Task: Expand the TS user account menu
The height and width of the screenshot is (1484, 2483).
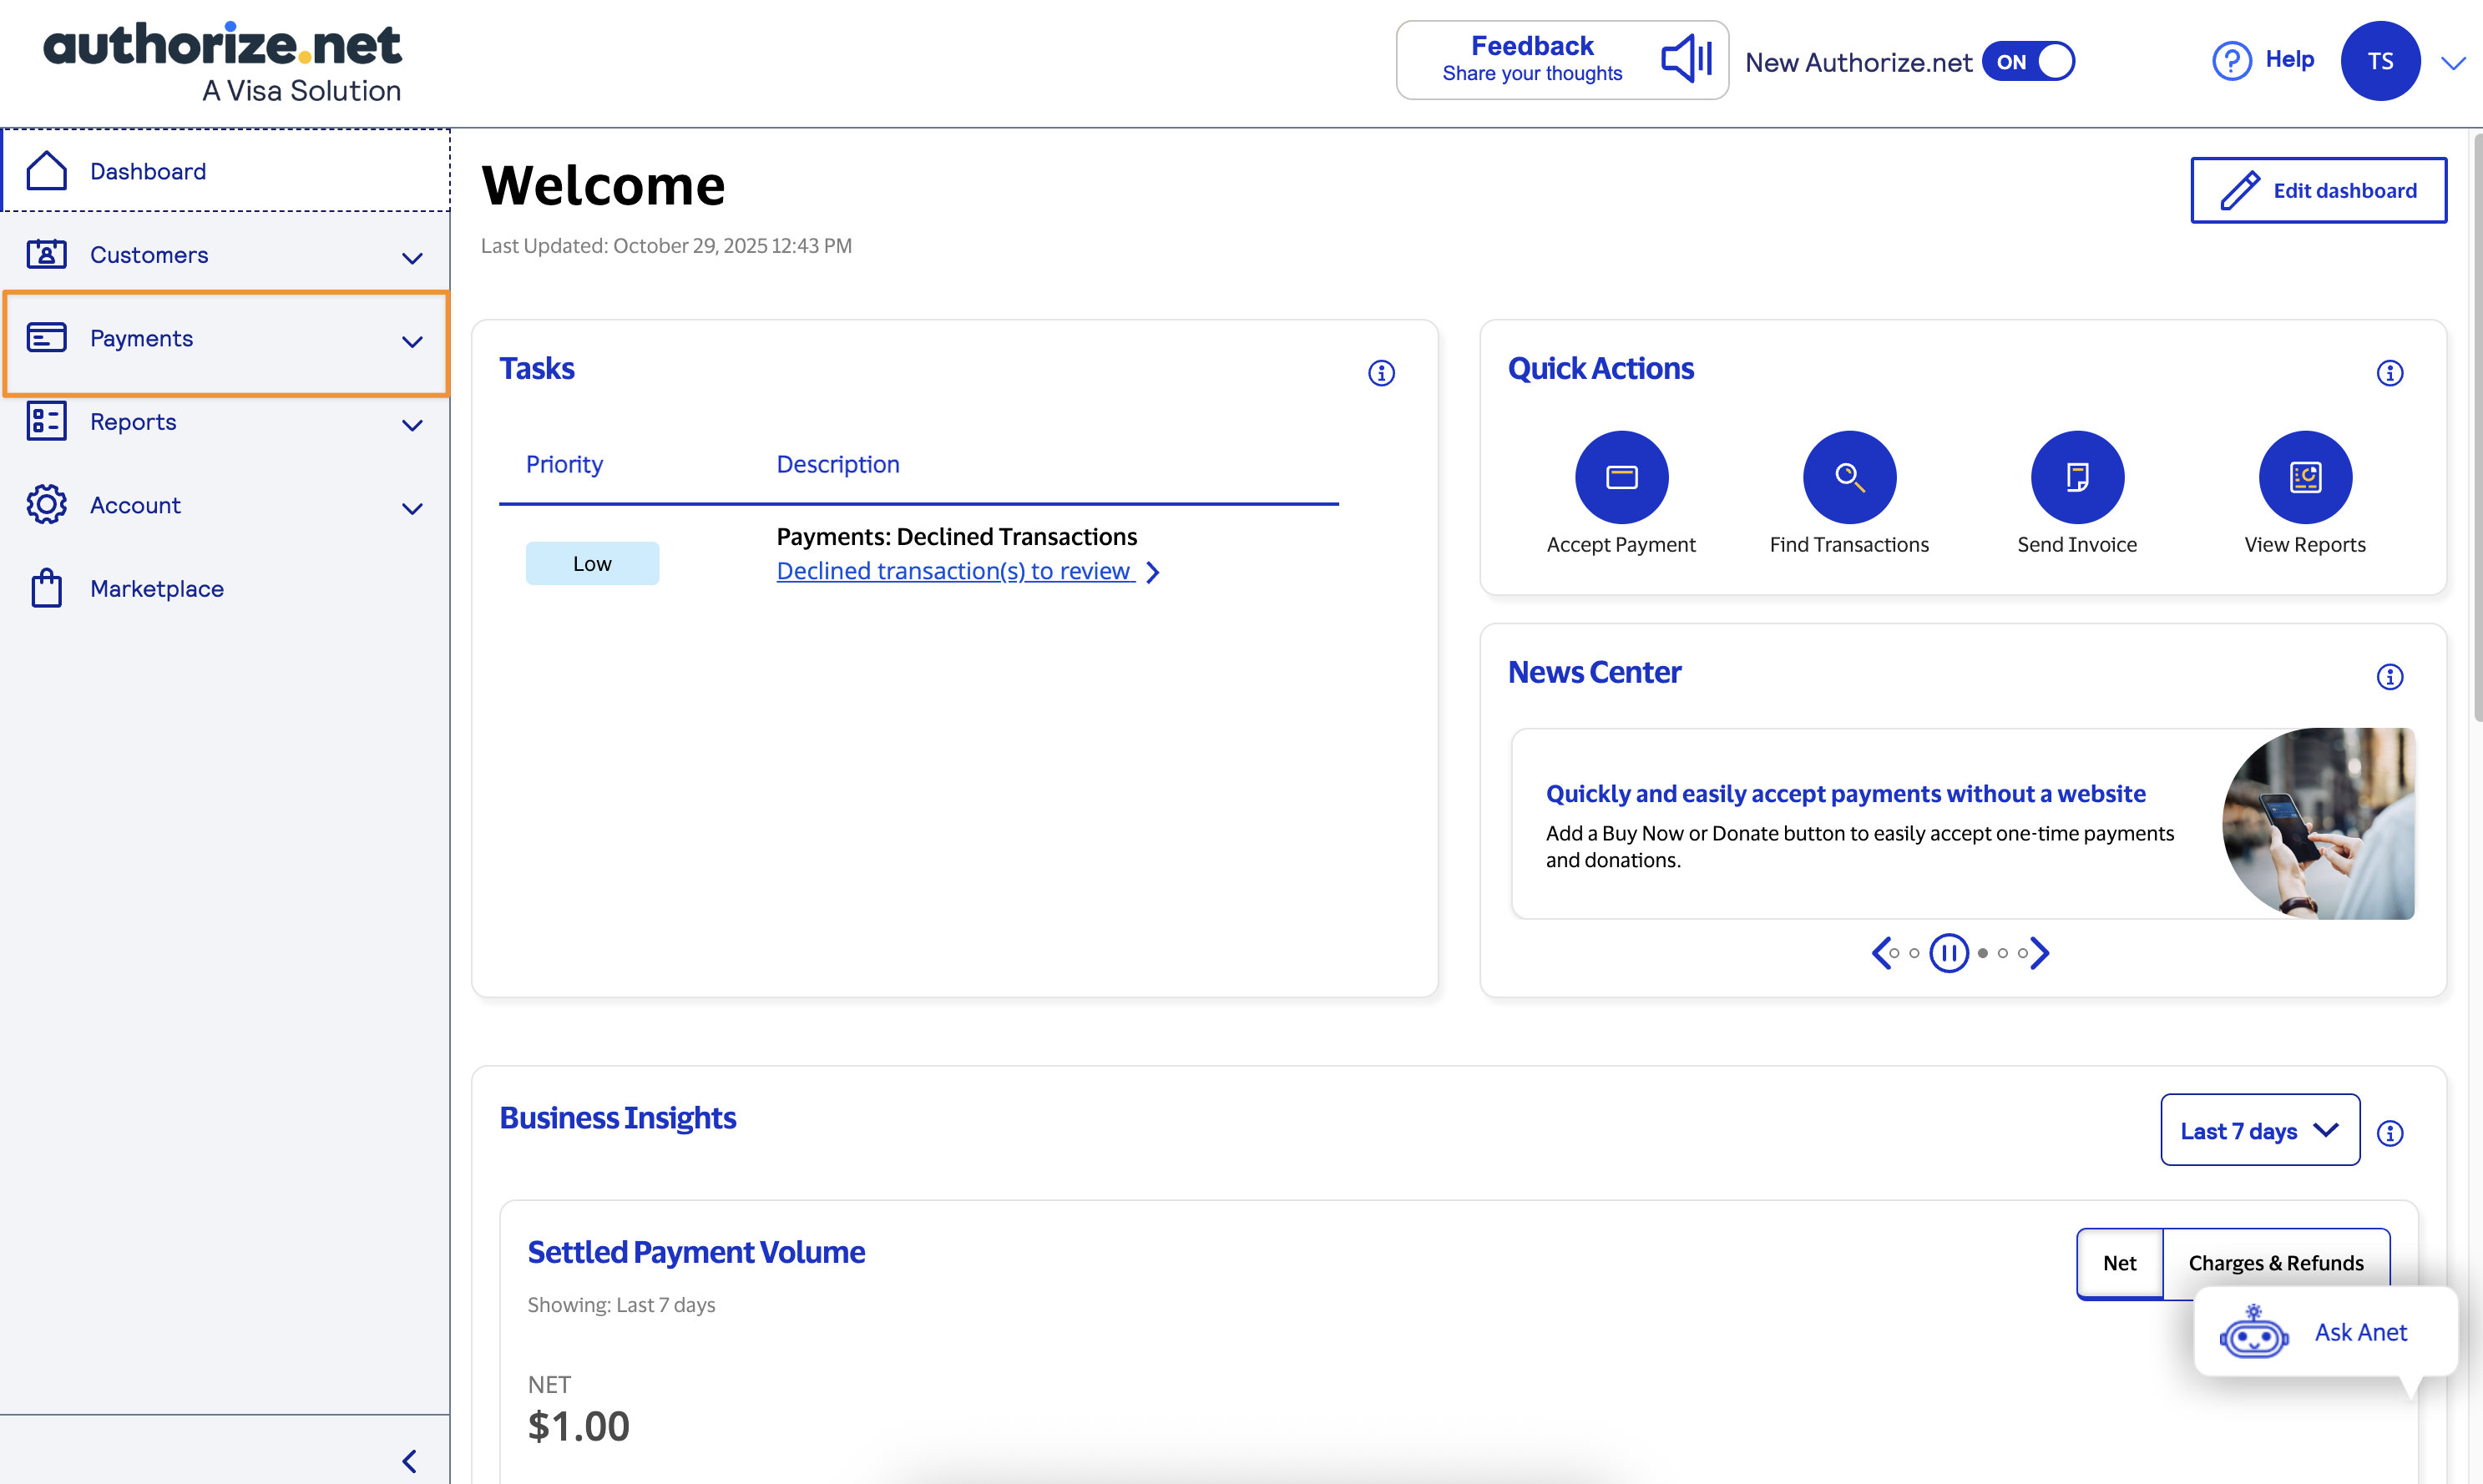Action: pos(2453,63)
